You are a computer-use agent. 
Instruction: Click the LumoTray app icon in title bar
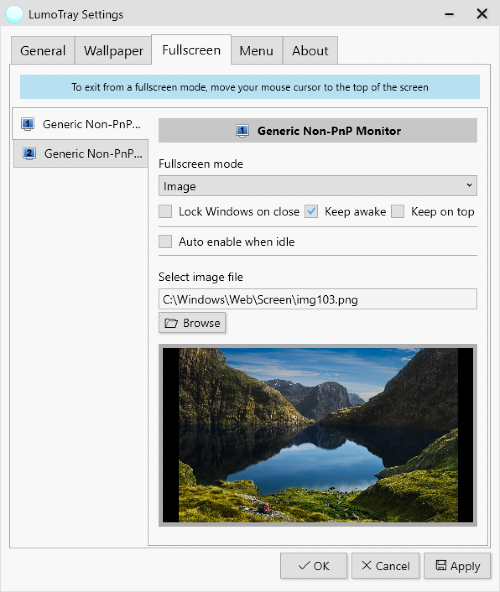(x=14, y=14)
